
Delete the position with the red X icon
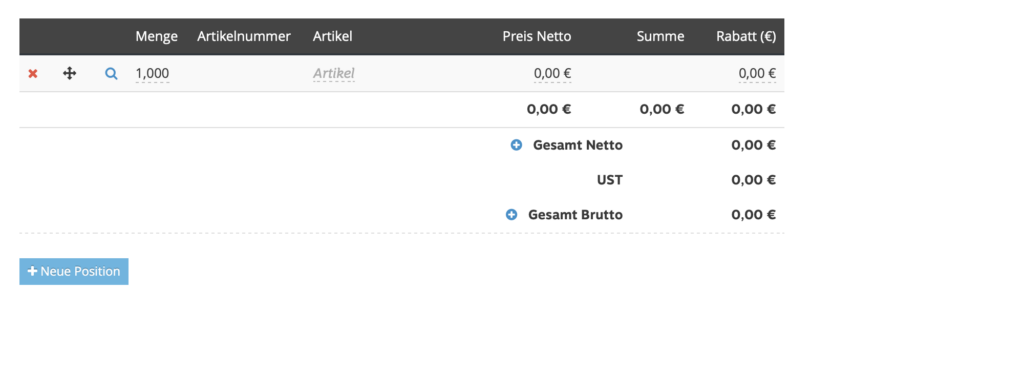[33, 74]
